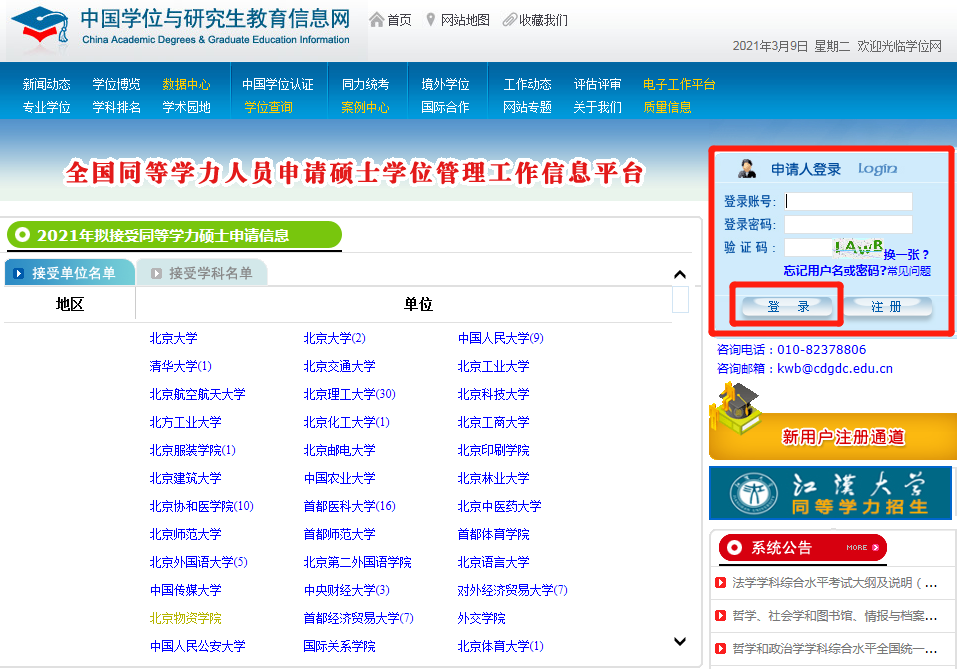
Task: Open the 境外学位 menu
Action: click(x=445, y=84)
